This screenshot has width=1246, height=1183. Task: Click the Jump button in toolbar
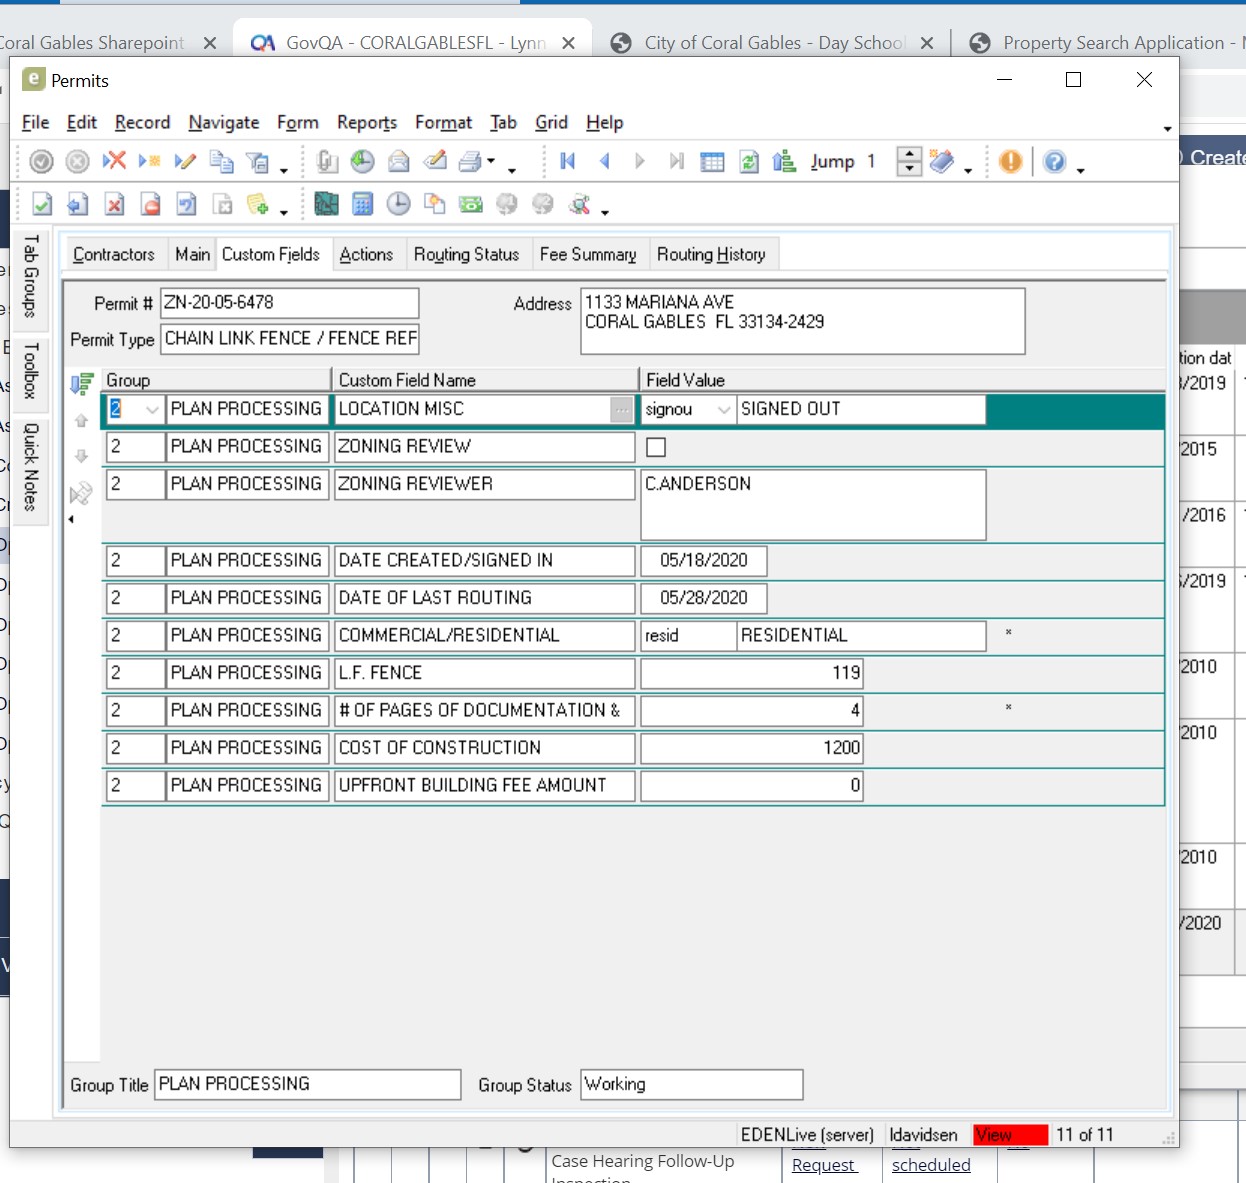point(832,162)
